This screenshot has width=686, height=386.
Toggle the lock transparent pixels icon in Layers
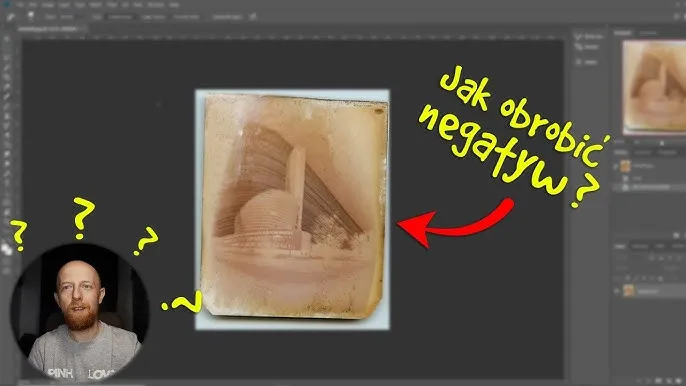628,278
